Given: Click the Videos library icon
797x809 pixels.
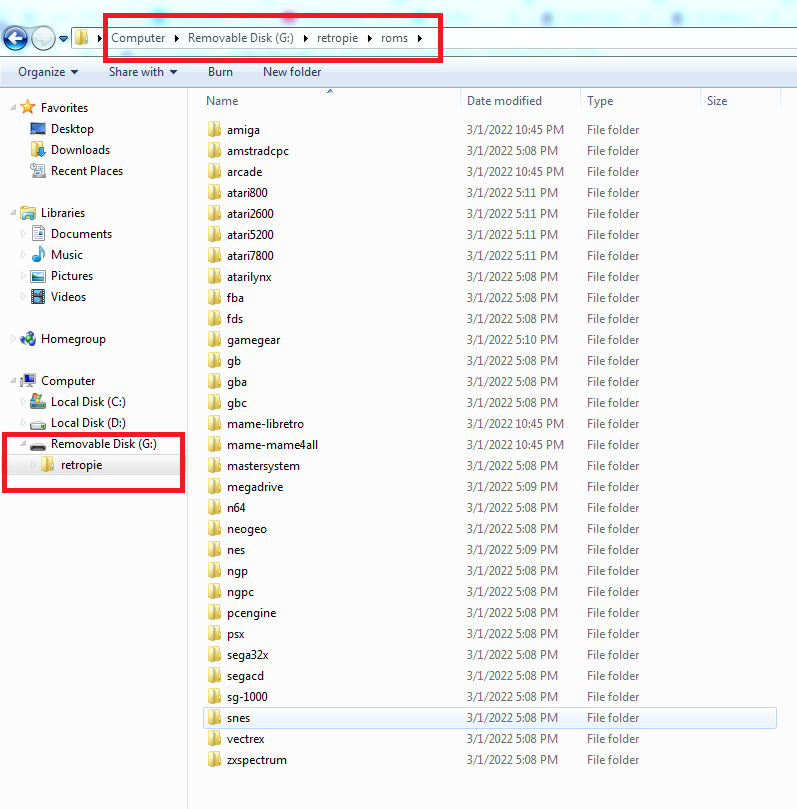Looking at the screenshot, I should tap(38, 297).
